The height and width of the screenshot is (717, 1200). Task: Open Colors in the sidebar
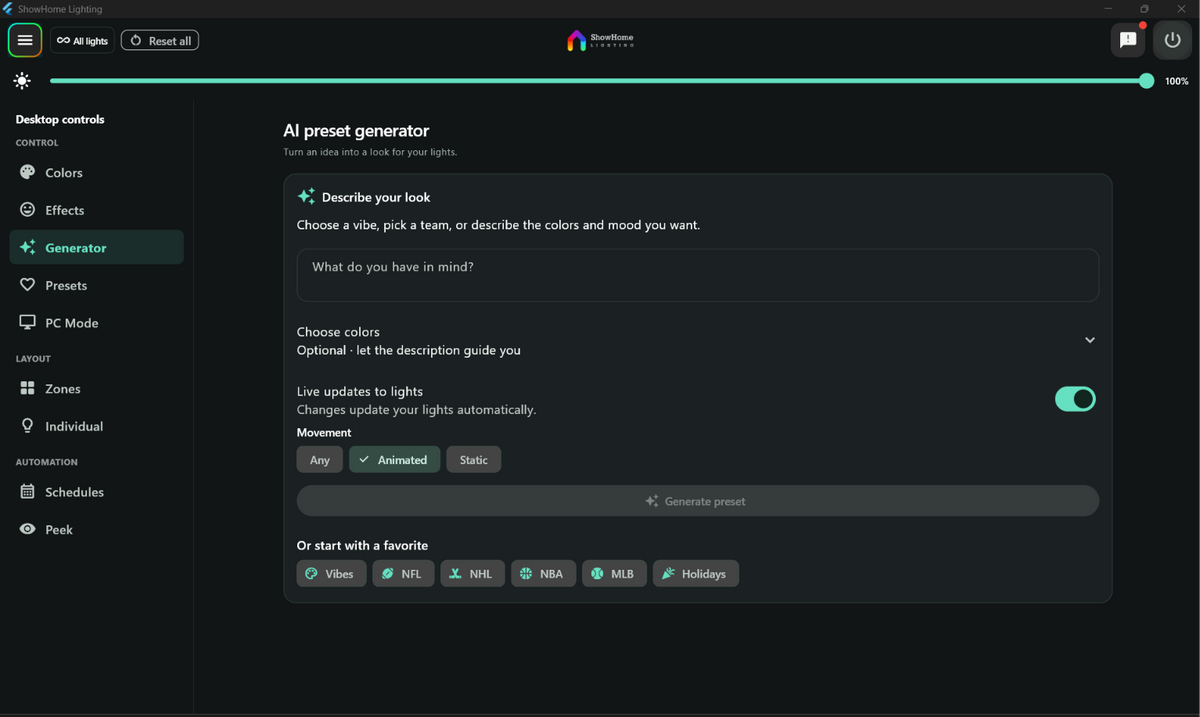[x=96, y=172]
